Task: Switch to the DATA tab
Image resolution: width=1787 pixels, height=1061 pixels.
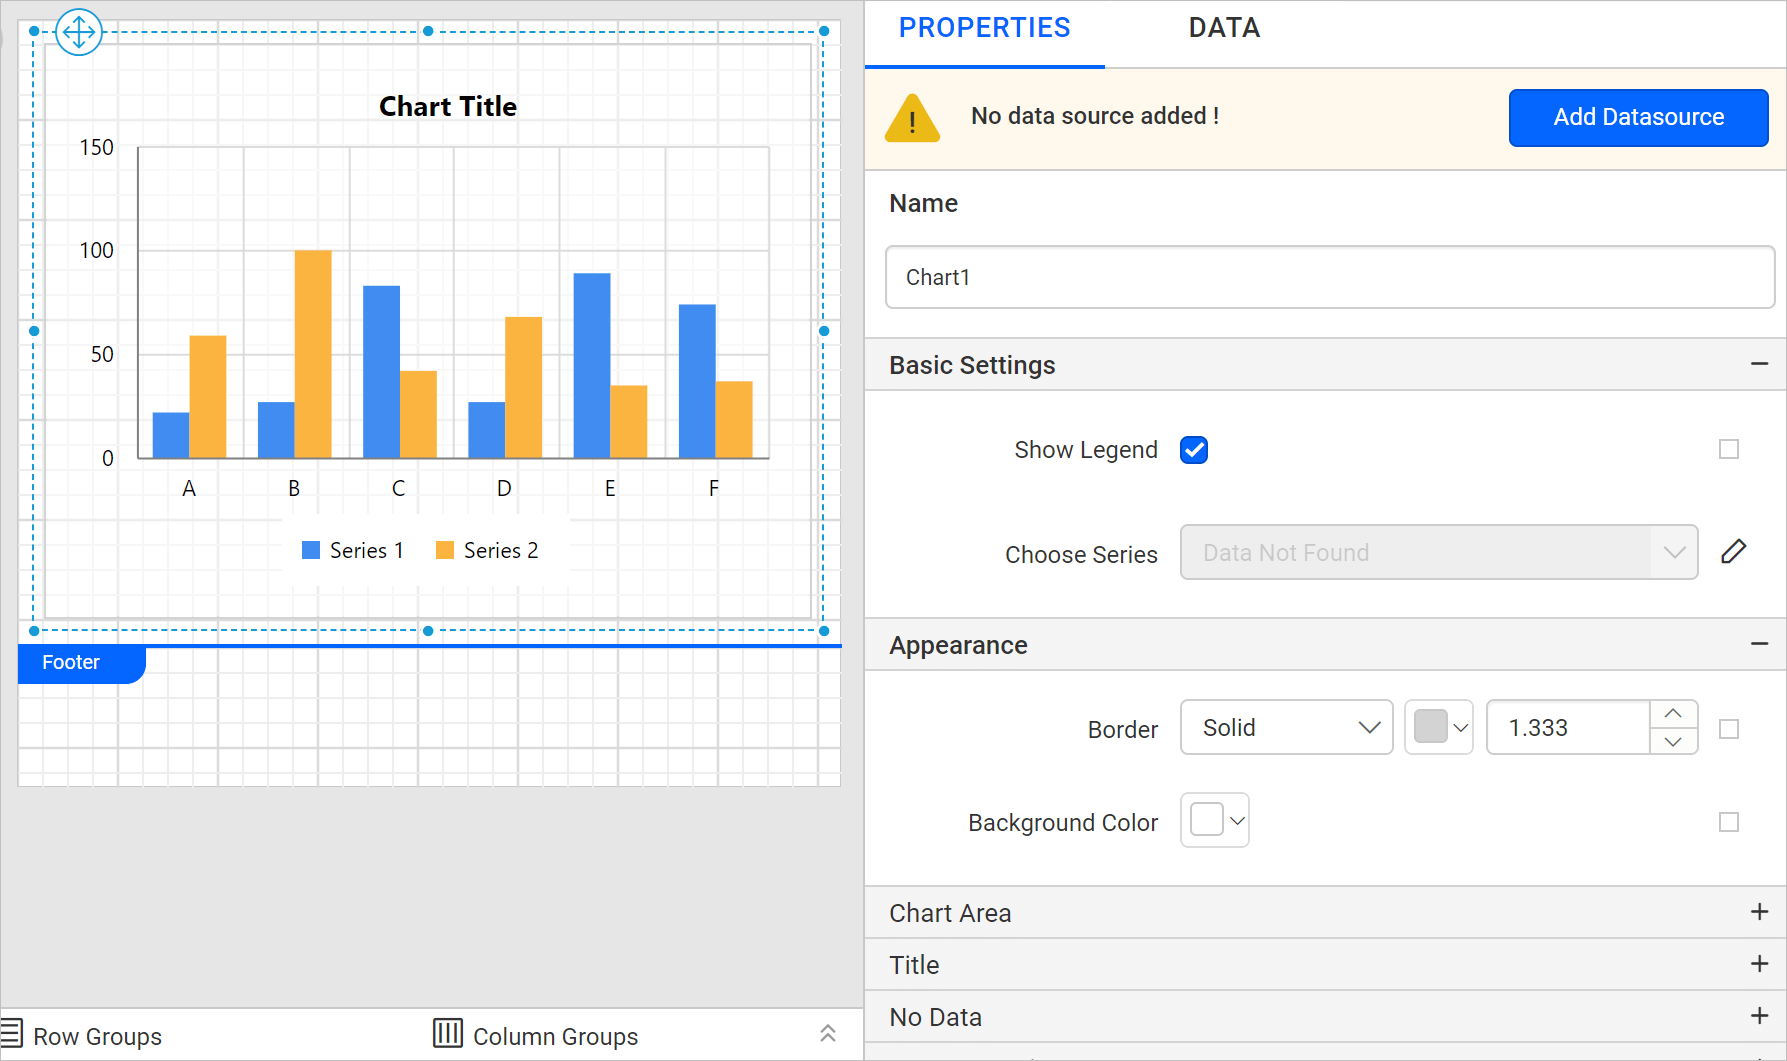Action: coord(1223,28)
